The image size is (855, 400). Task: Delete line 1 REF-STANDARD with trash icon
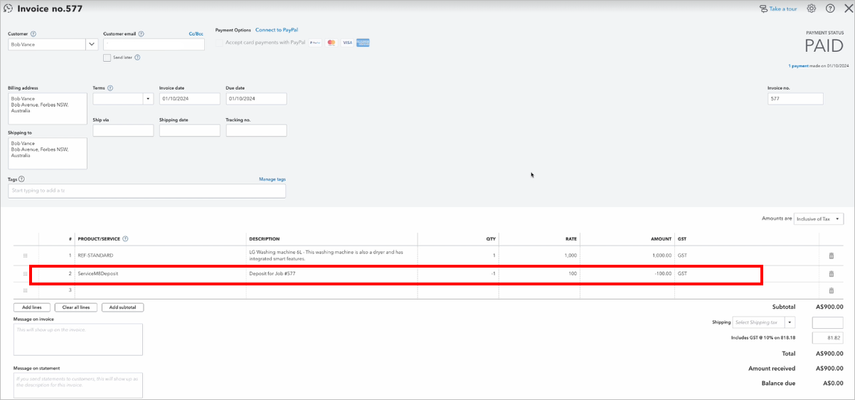click(x=832, y=256)
